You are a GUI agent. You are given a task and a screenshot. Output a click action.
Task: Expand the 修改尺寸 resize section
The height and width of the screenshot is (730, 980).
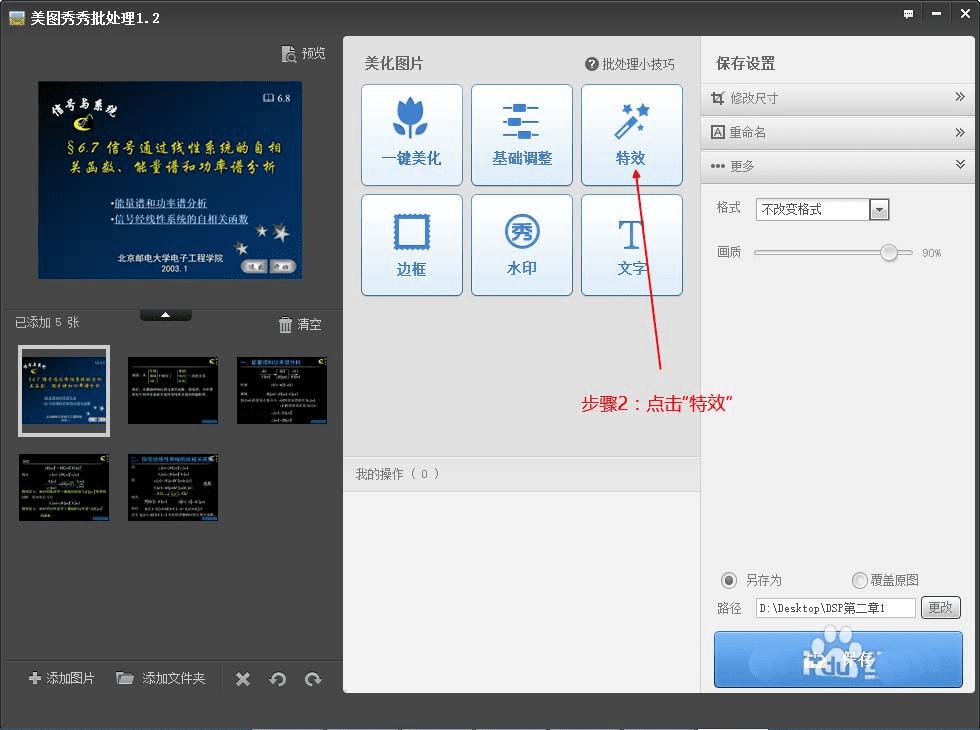pos(838,98)
